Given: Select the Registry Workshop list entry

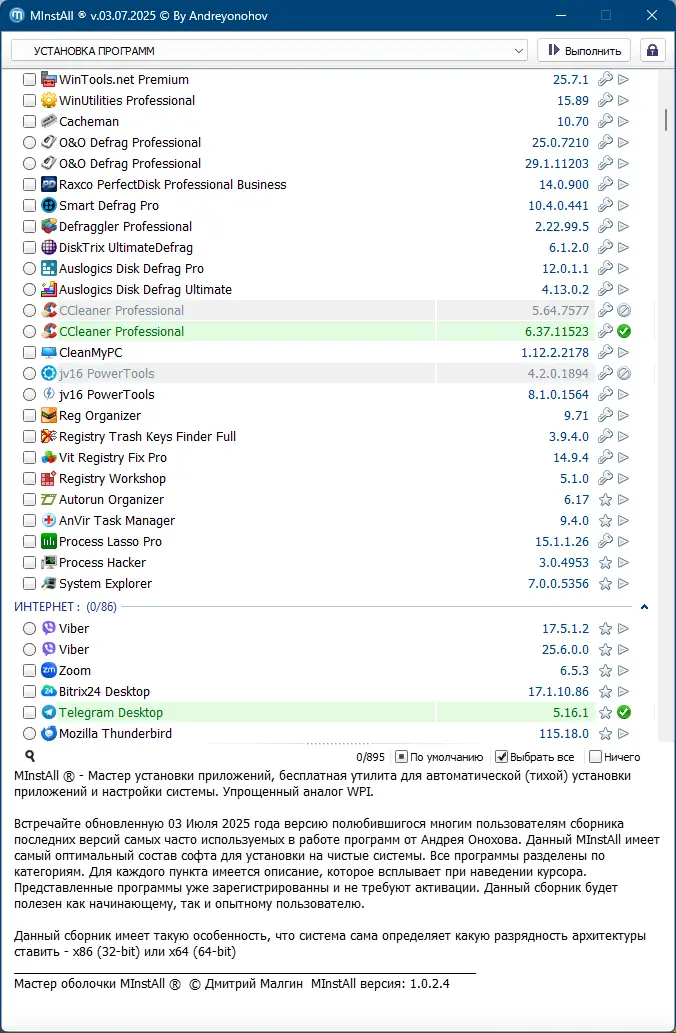Looking at the screenshot, I should click(x=113, y=479).
